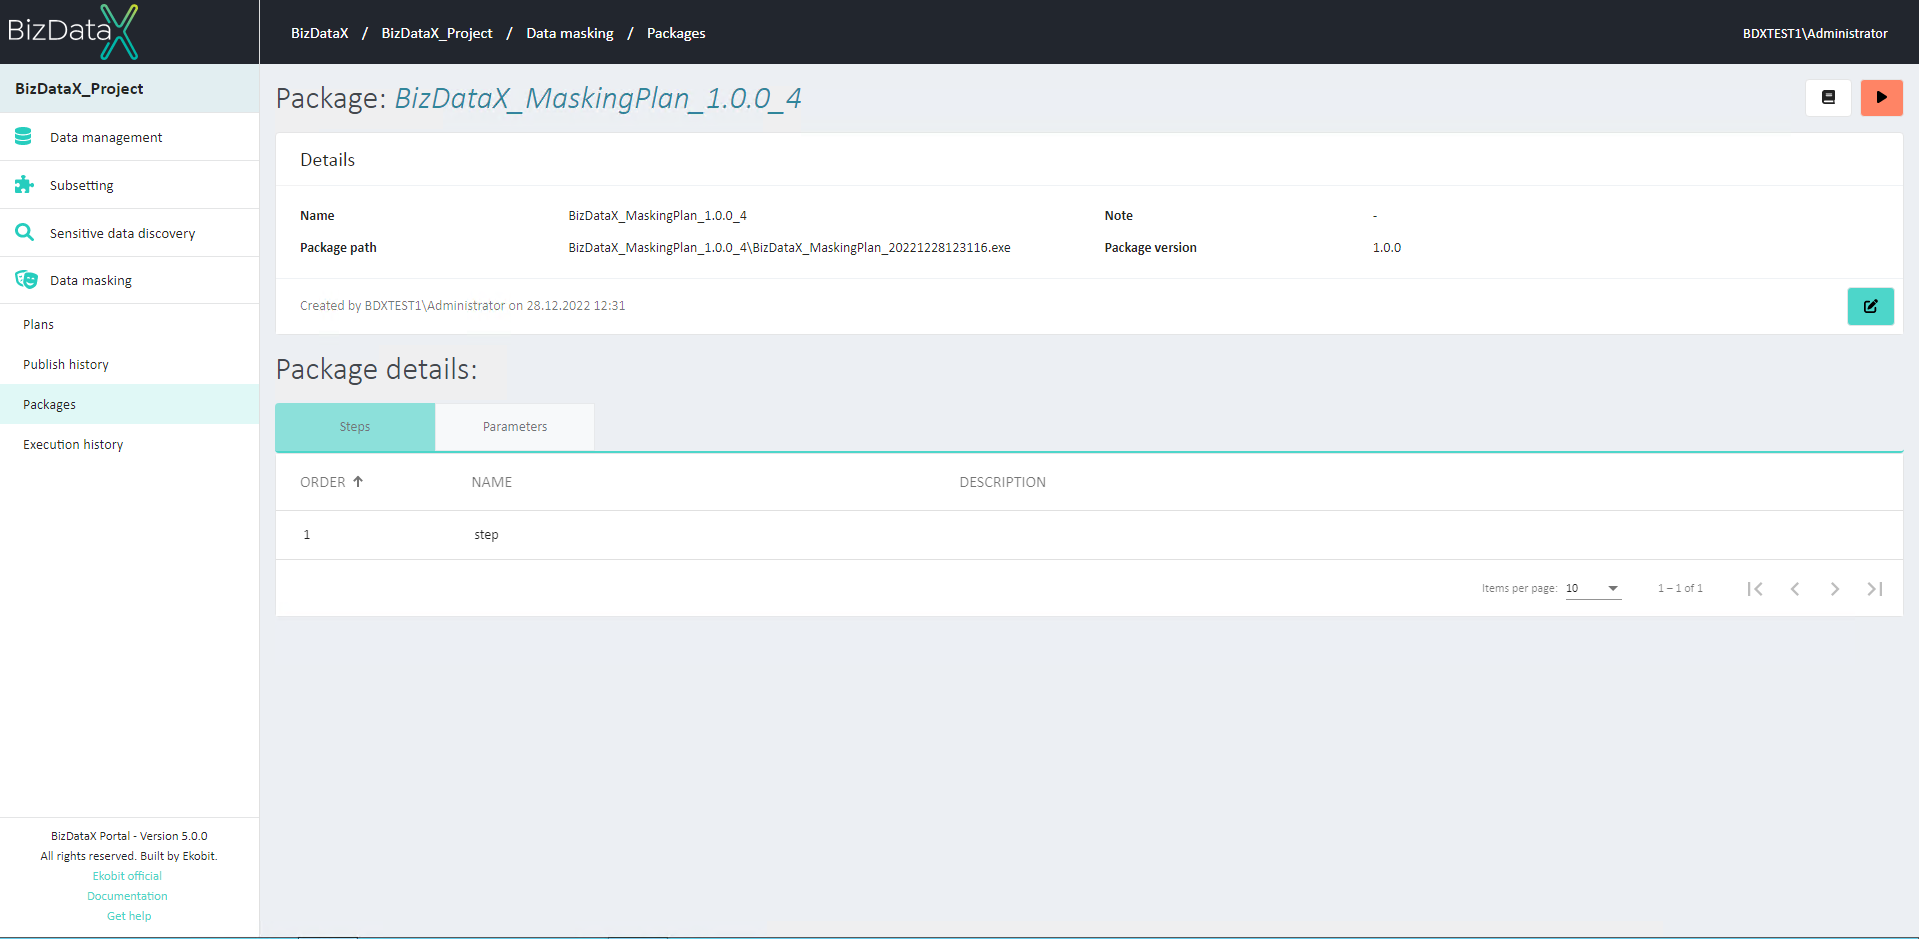
Task: Open Execution history in sidebar
Action: click(130, 444)
